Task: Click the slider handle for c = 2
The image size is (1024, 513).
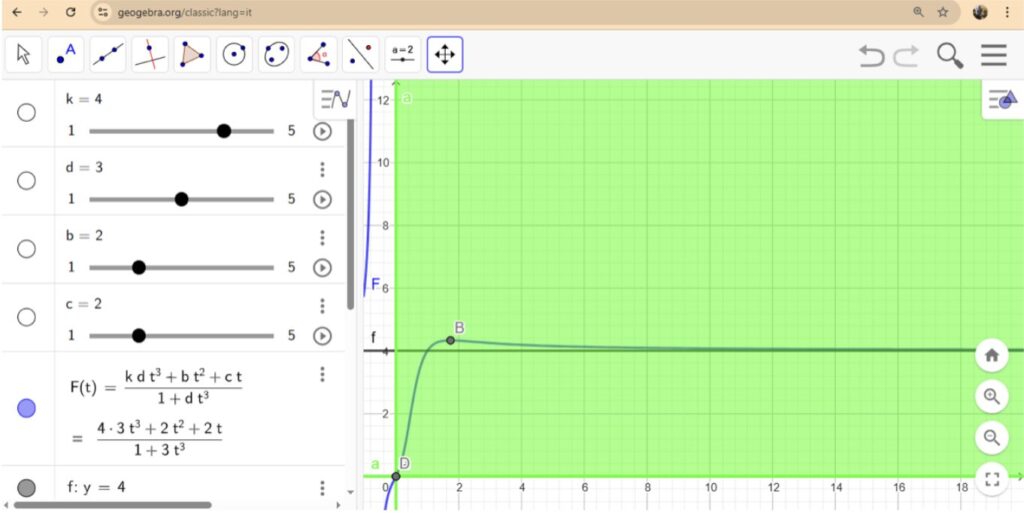Action: tap(139, 335)
